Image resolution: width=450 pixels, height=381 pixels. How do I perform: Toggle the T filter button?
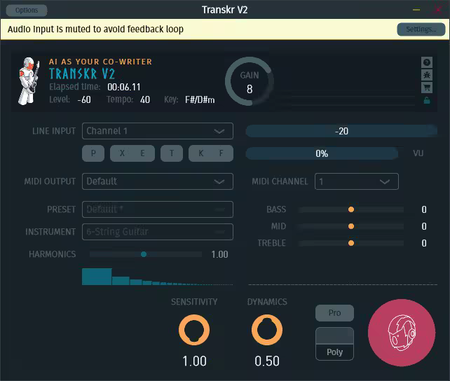click(172, 153)
